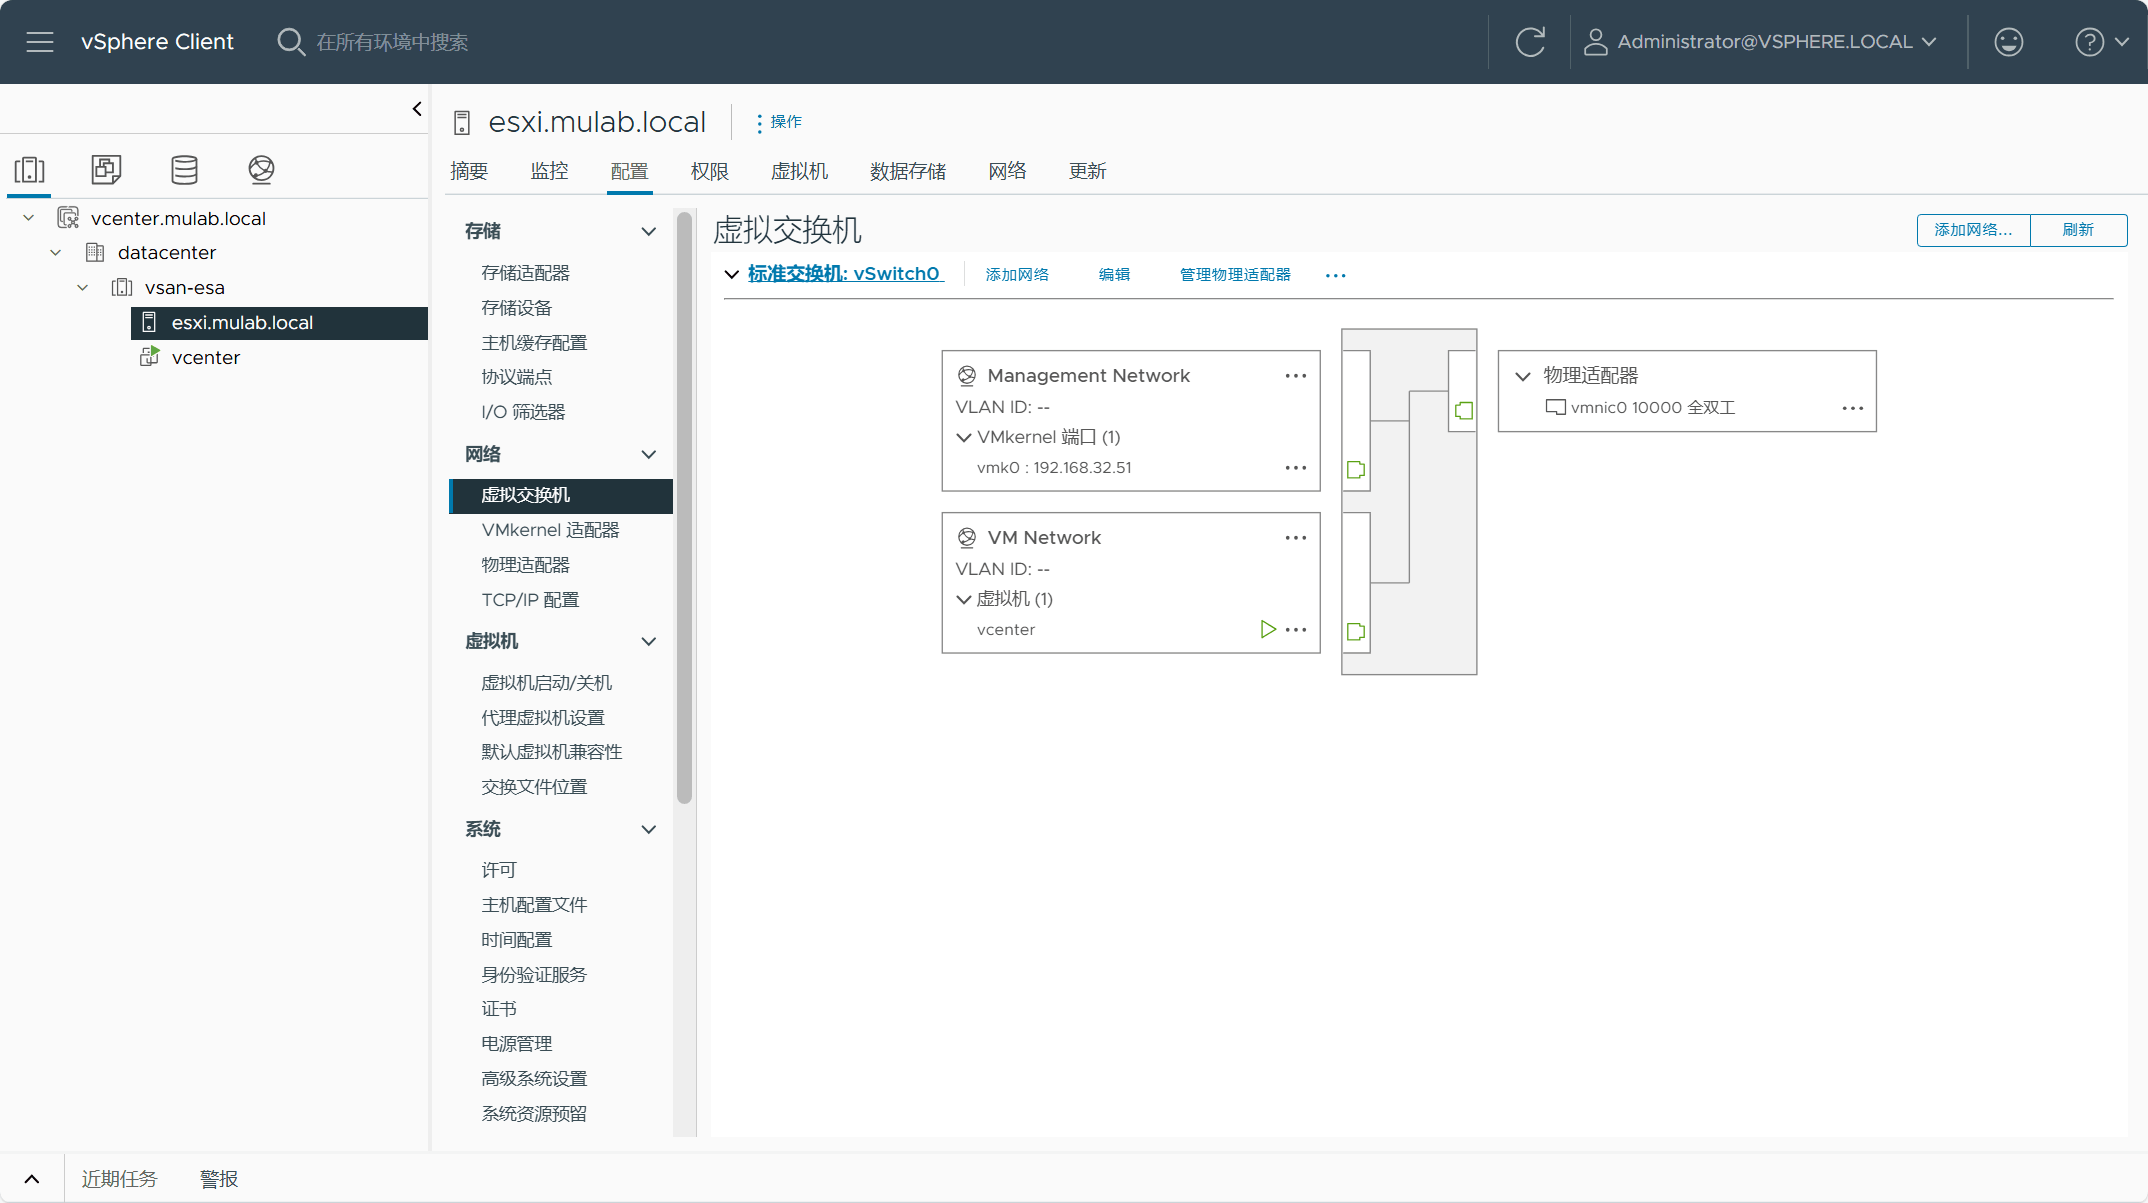
Task: Open the smiley feedback icon
Action: pos(2008,42)
